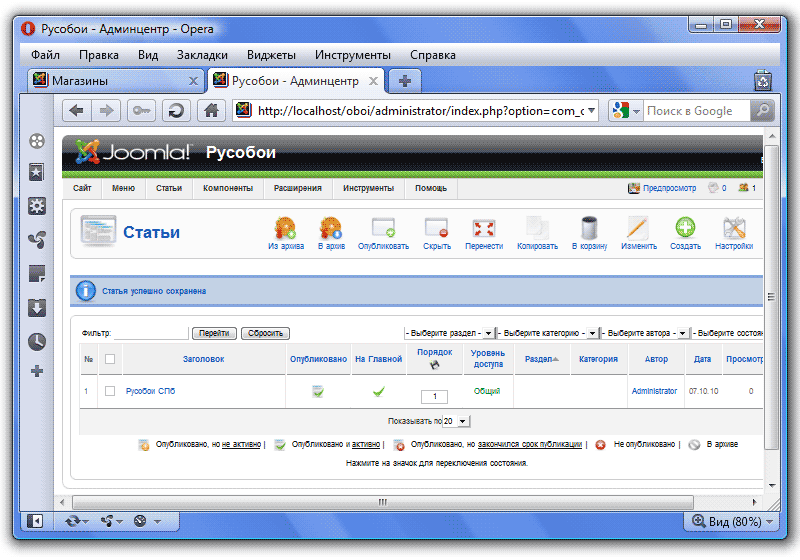
Task: Tick the checkbox for 'Русобои СПб' article
Action: pos(110,391)
